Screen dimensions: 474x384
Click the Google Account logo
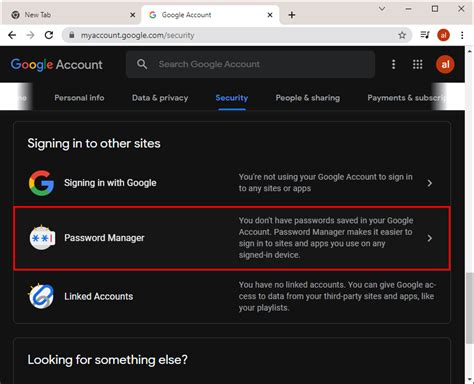point(56,64)
